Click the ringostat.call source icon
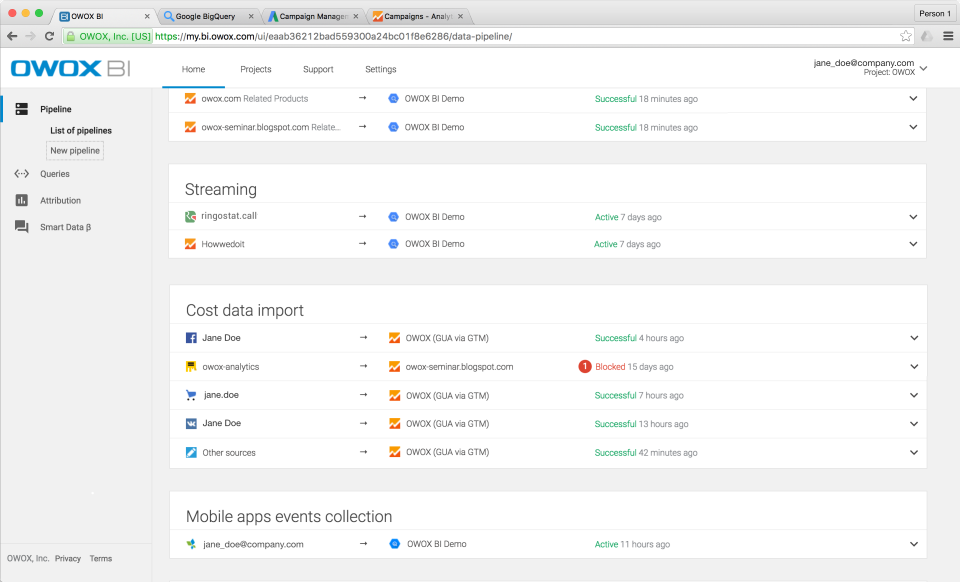Viewport: 960px width, 582px height. coord(190,216)
